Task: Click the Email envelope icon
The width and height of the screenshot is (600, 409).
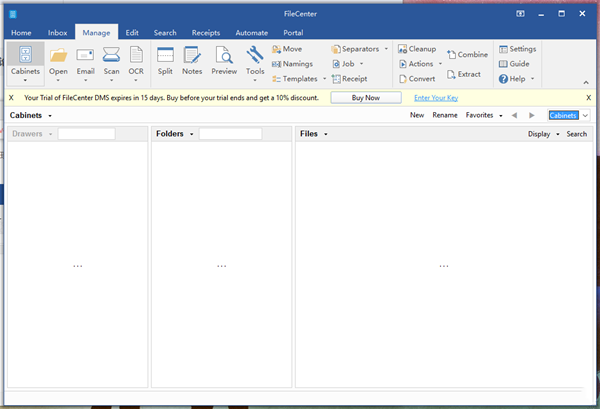Action: tap(86, 55)
